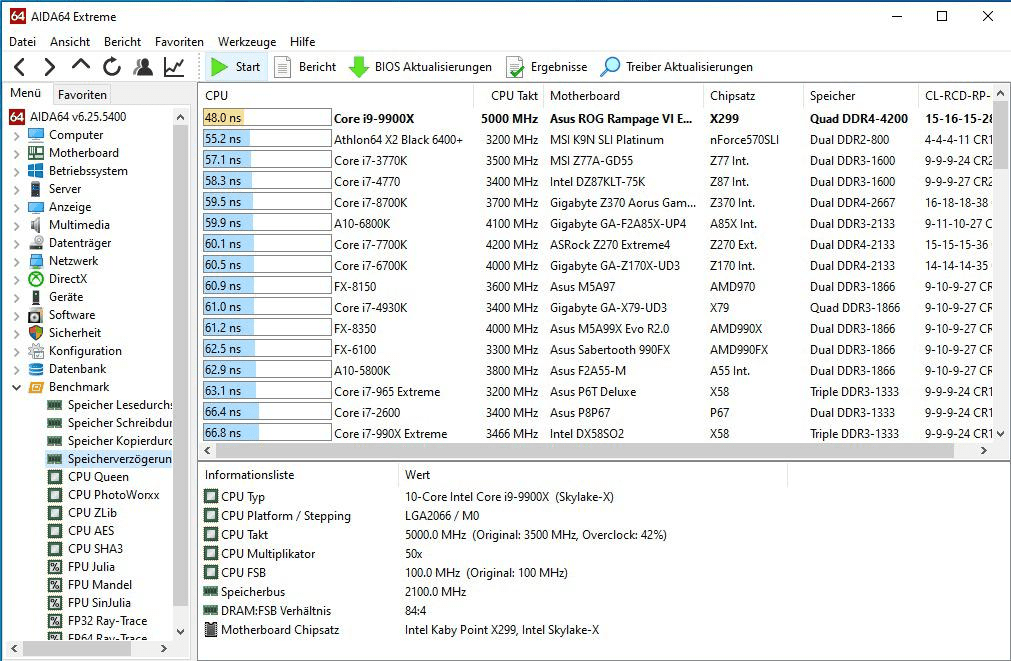Screen dimensions: 1011x661
Task: Expand the Multimedia tree node
Action: point(17,226)
